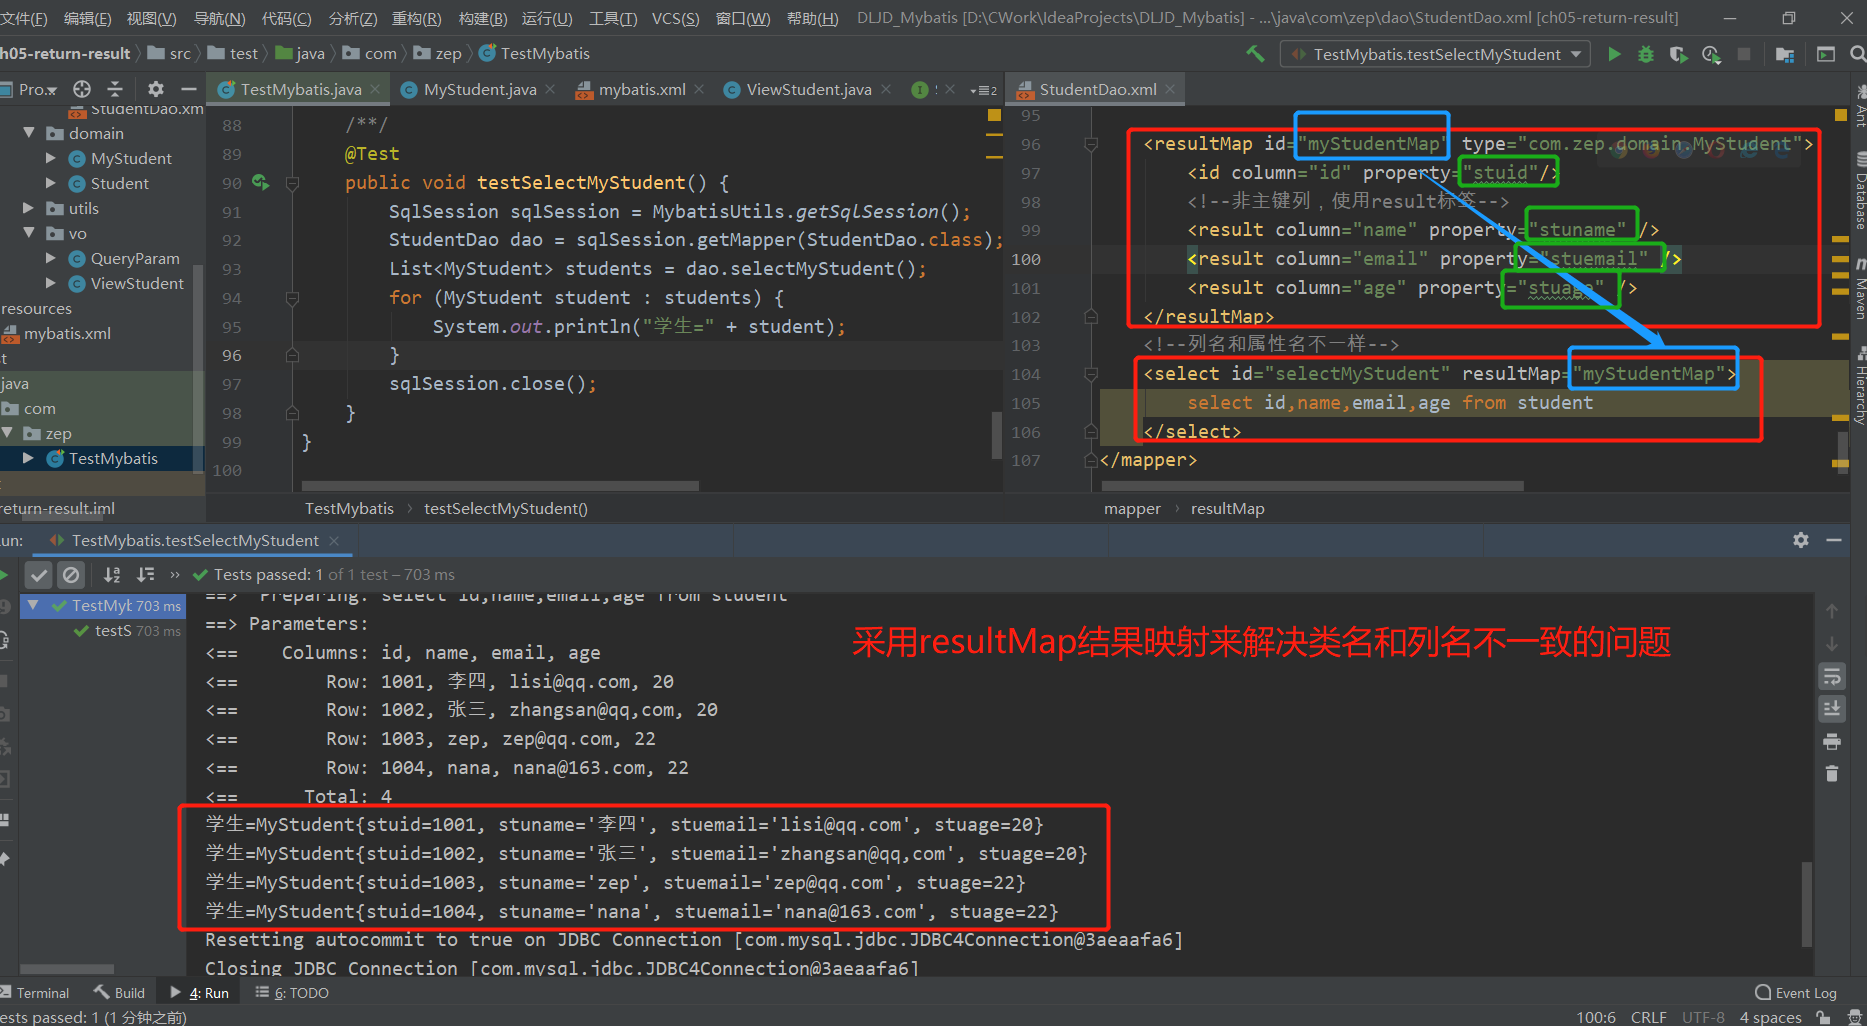Close the StudentDao.xml tab
This screenshot has height=1026, width=1867.
(x=1171, y=89)
